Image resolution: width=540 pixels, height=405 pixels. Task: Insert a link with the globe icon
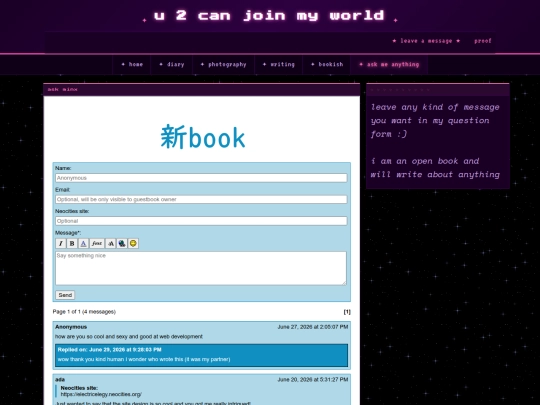[x=122, y=243]
